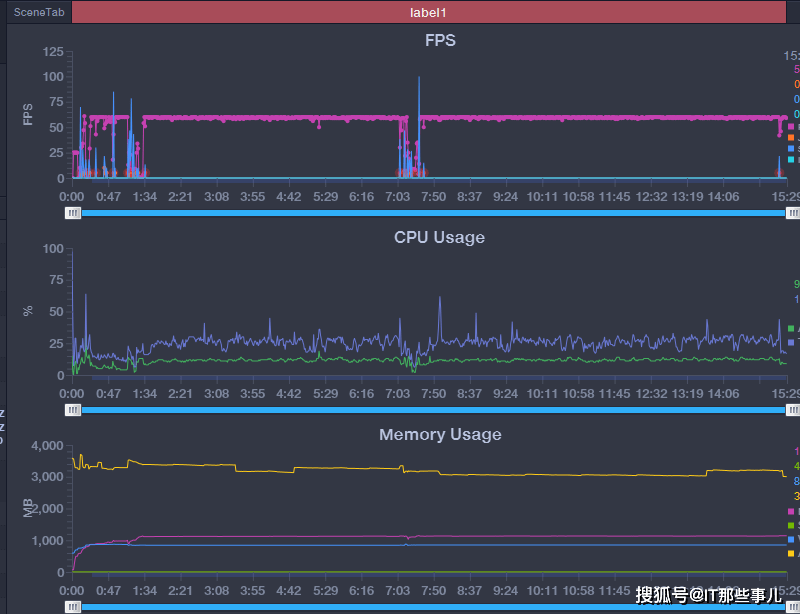Toggle magenta legend swatch in Memory Usage chart
The image size is (800, 614).
pos(791,511)
